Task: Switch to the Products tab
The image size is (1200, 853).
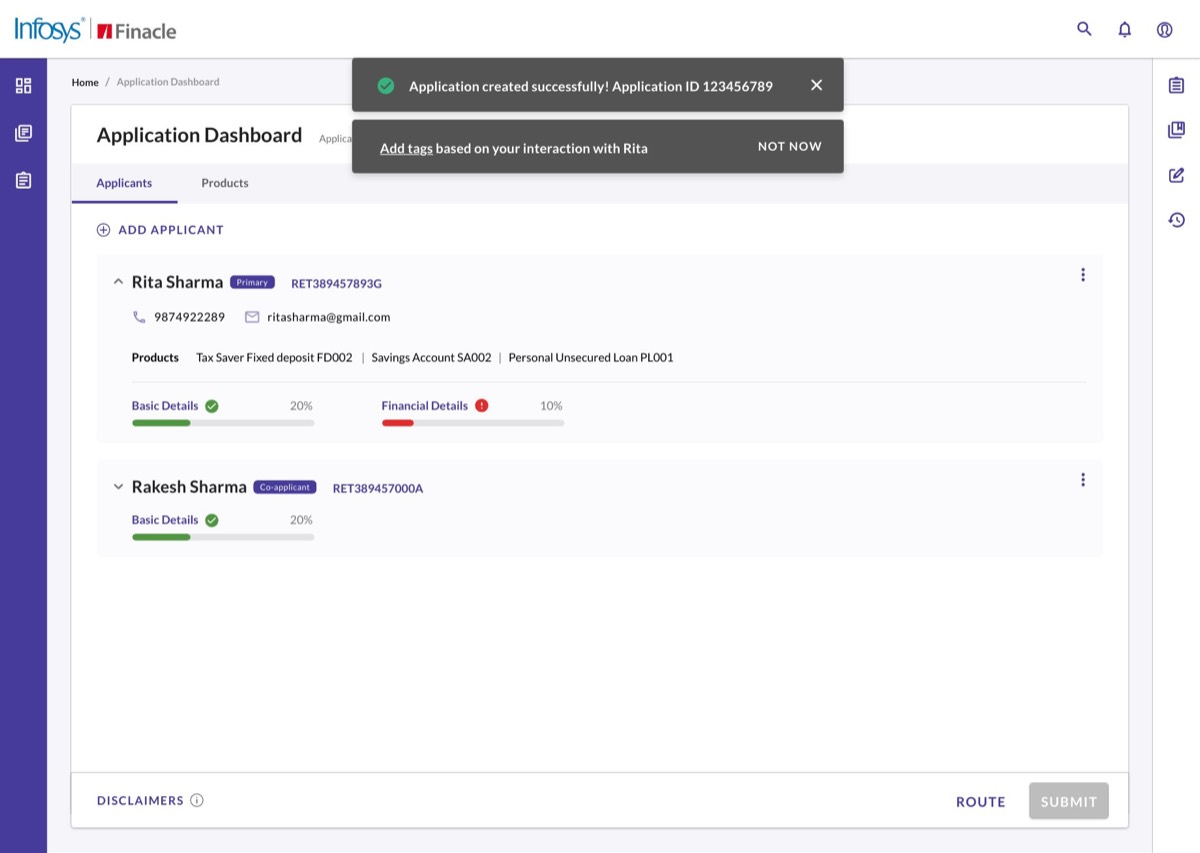Action: [x=225, y=183]
